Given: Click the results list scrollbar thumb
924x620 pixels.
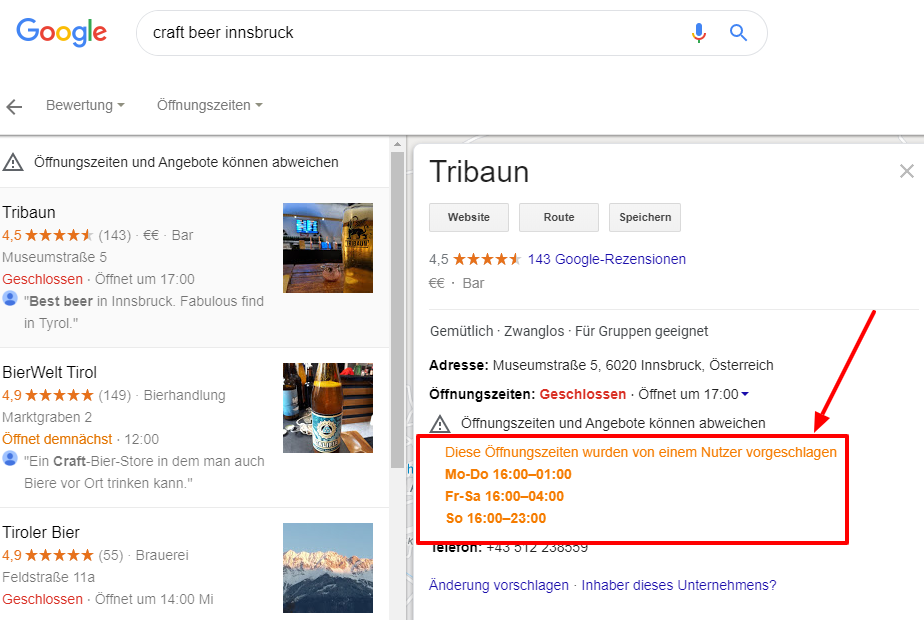Looking at the screenshot, I should (x=397, y=309).
